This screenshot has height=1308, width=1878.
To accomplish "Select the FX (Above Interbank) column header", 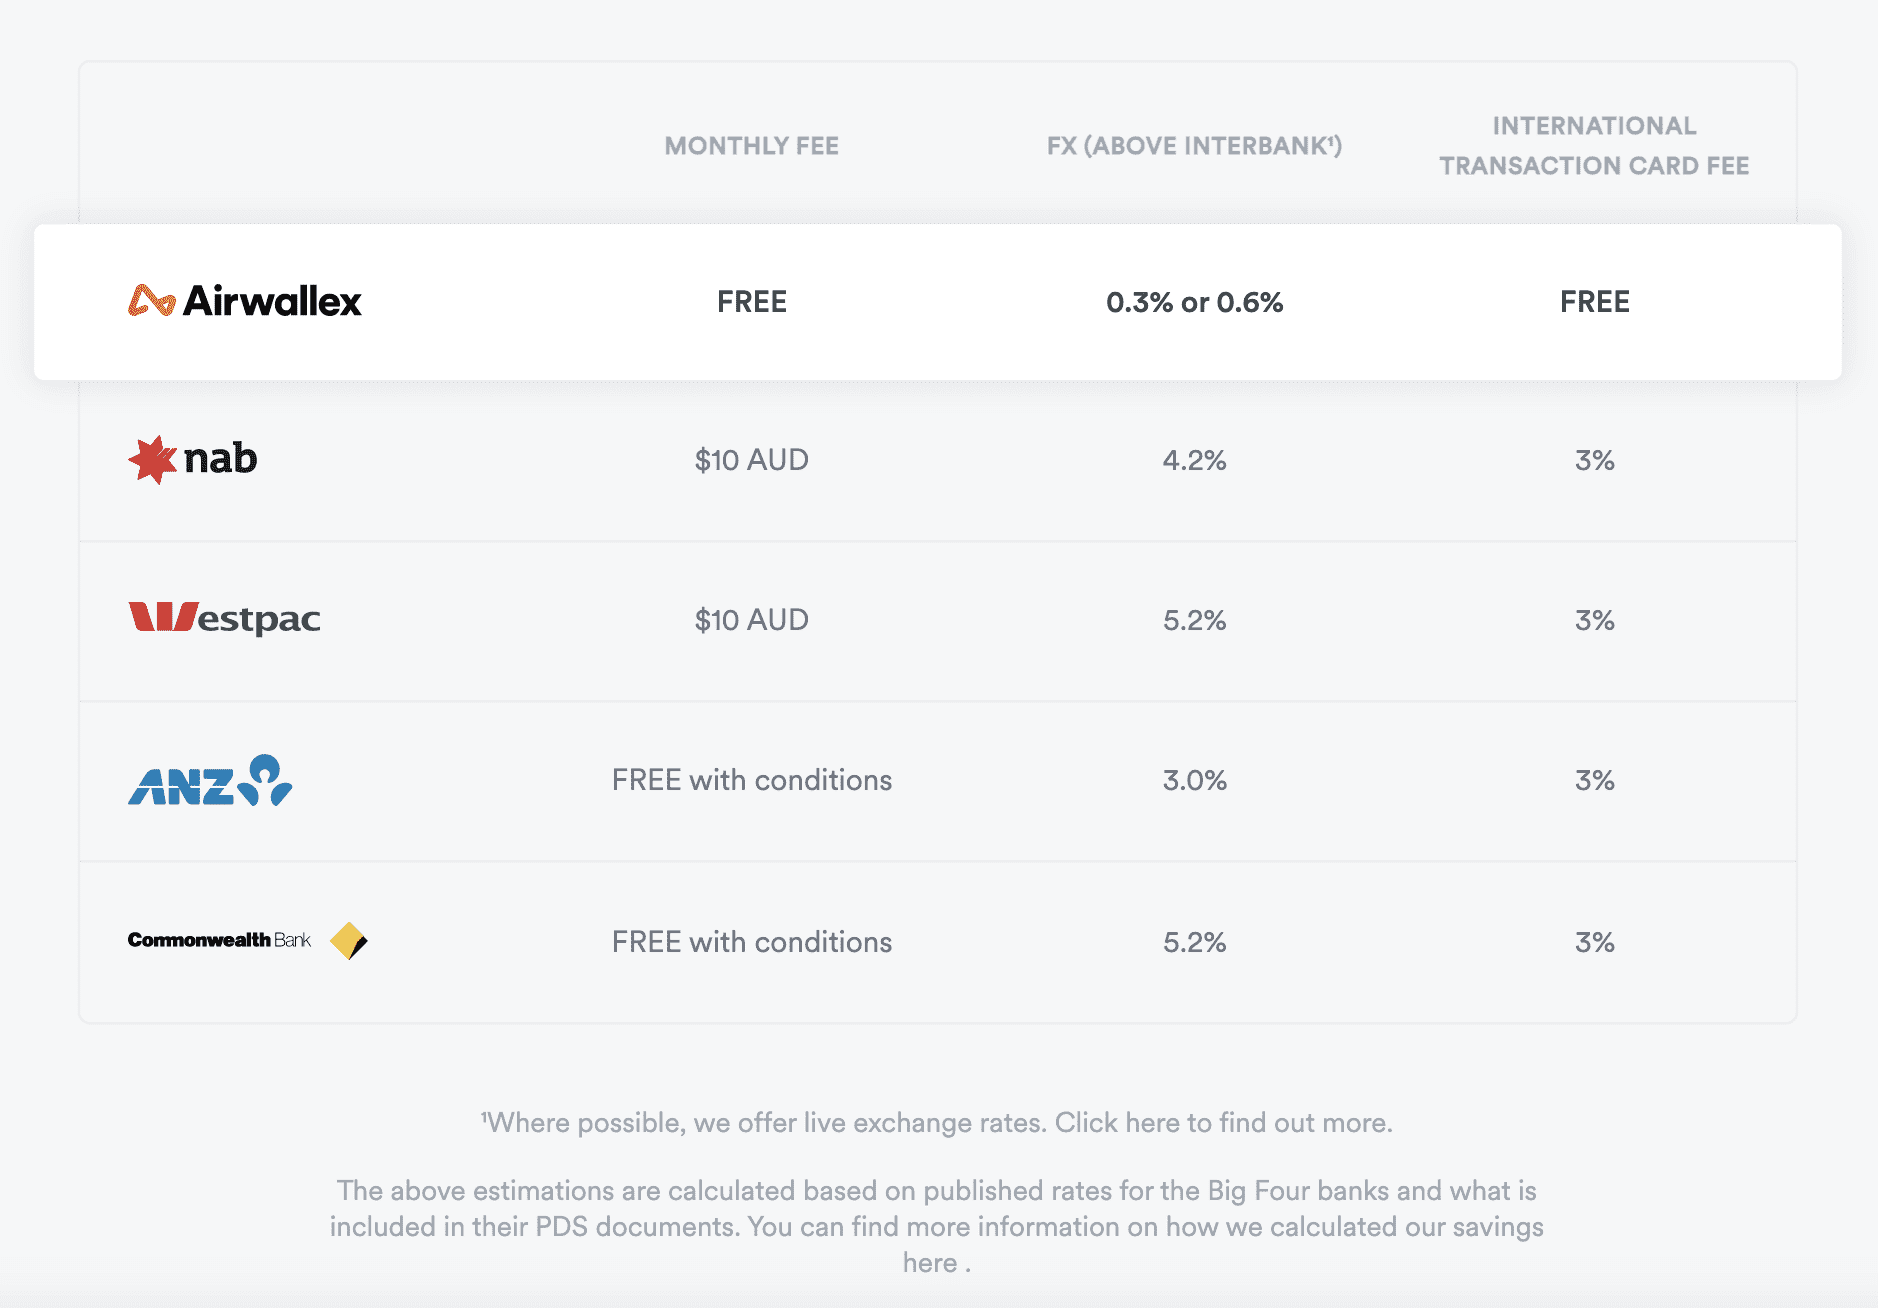I will (x=1194, y=146).
